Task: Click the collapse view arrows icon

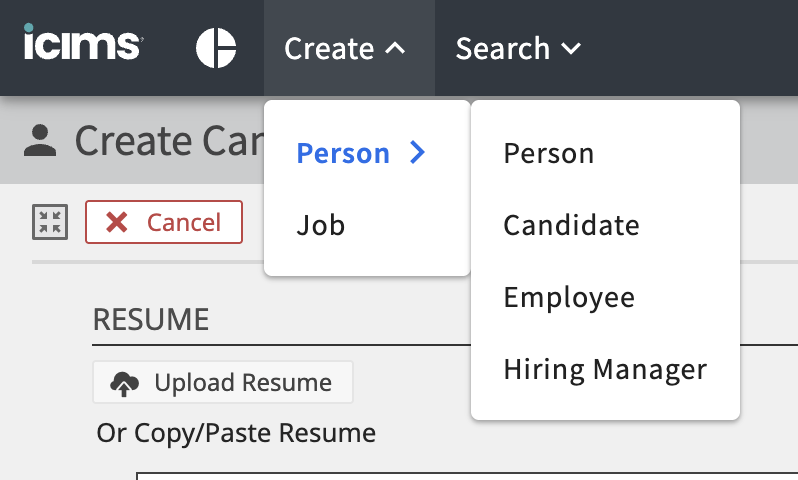Action: (50, 222)
